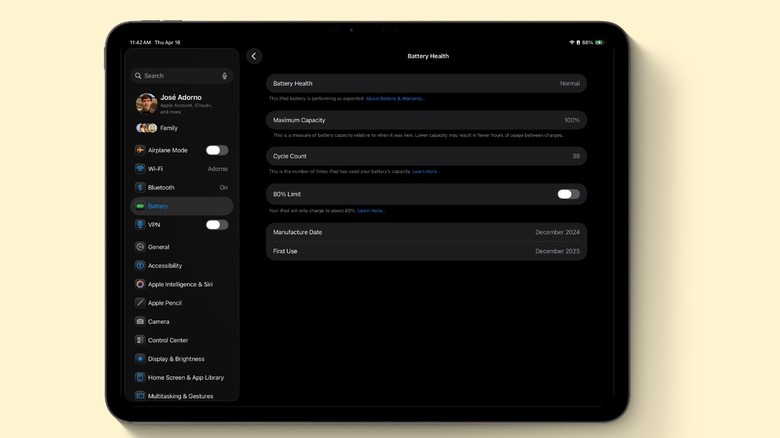
Task: Open Bluetooth settings
Action: (182, 187)
